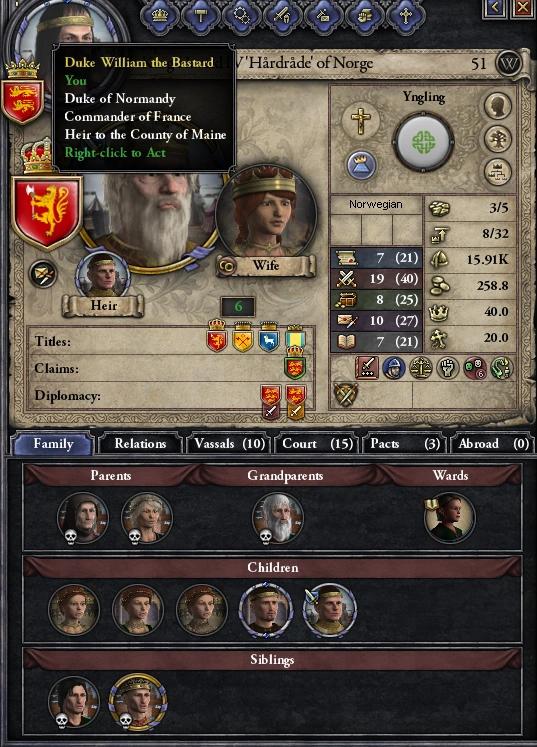This screenshot has width=537, height=747.
Task: Open the family tree icon
Action: [497, 139]
